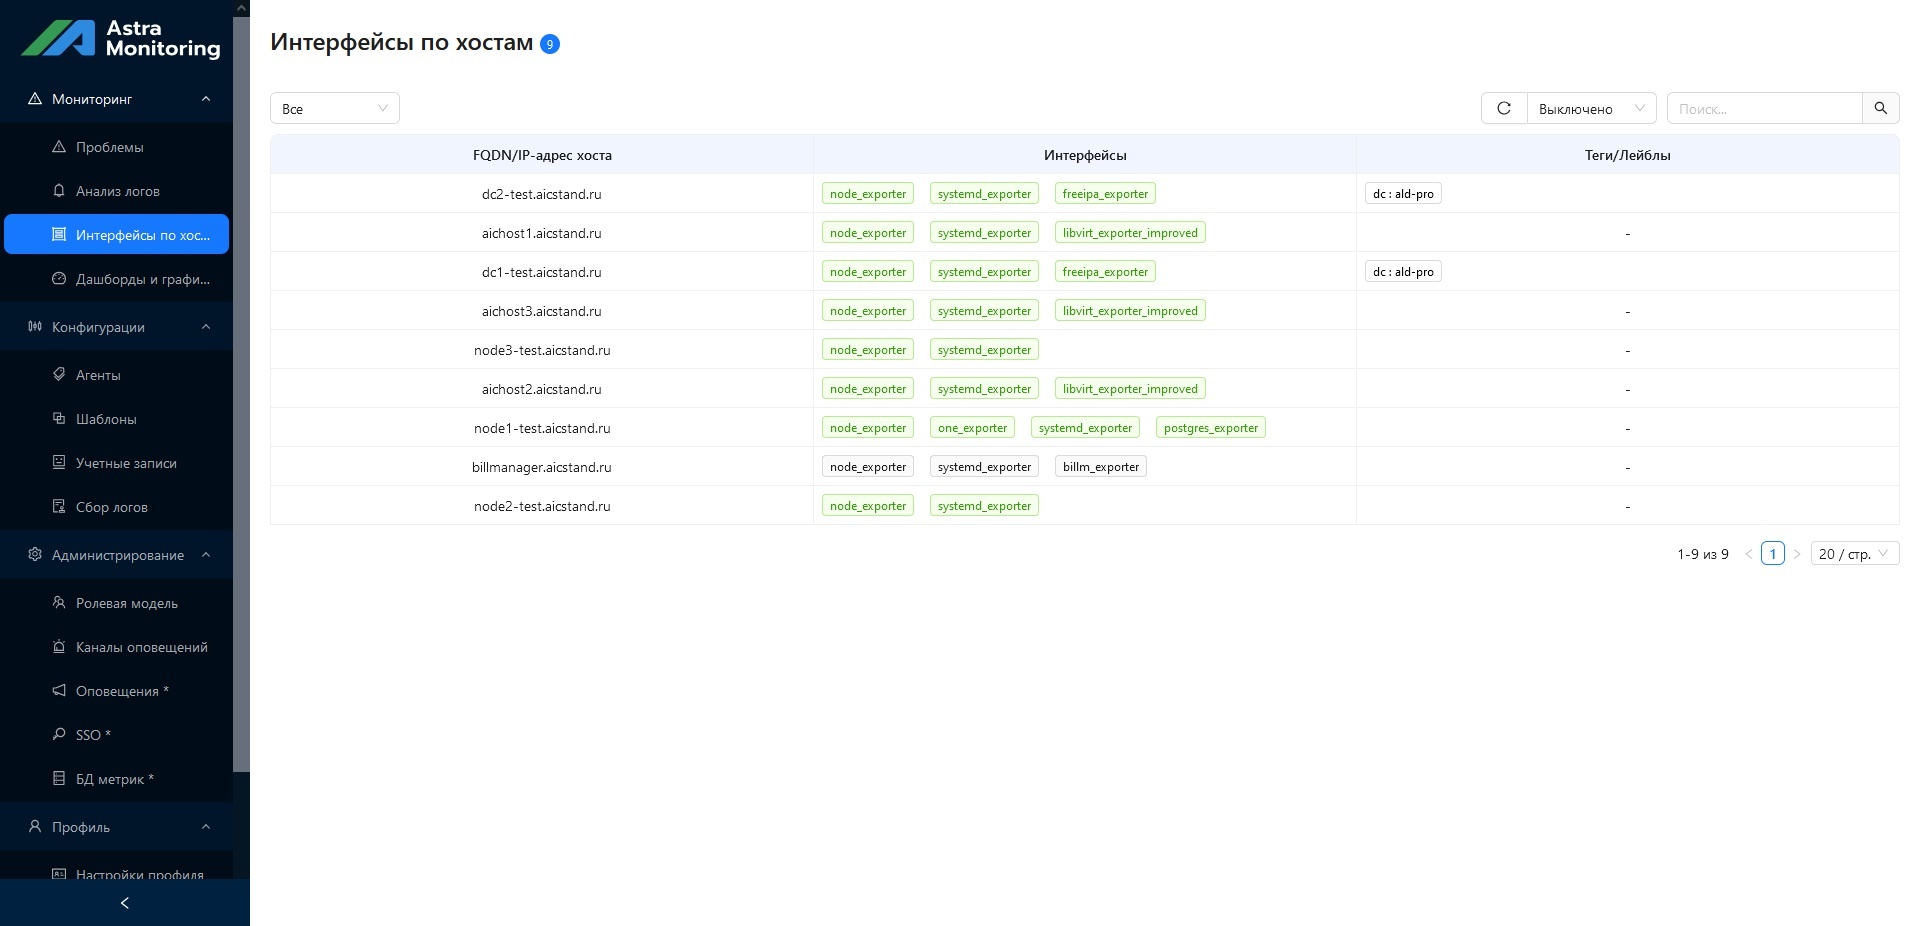Image resolution: width=1920 pixels, height=926 pixels.
Task: Click the sidebar vertical scrollbar
Action: point(241,400)
